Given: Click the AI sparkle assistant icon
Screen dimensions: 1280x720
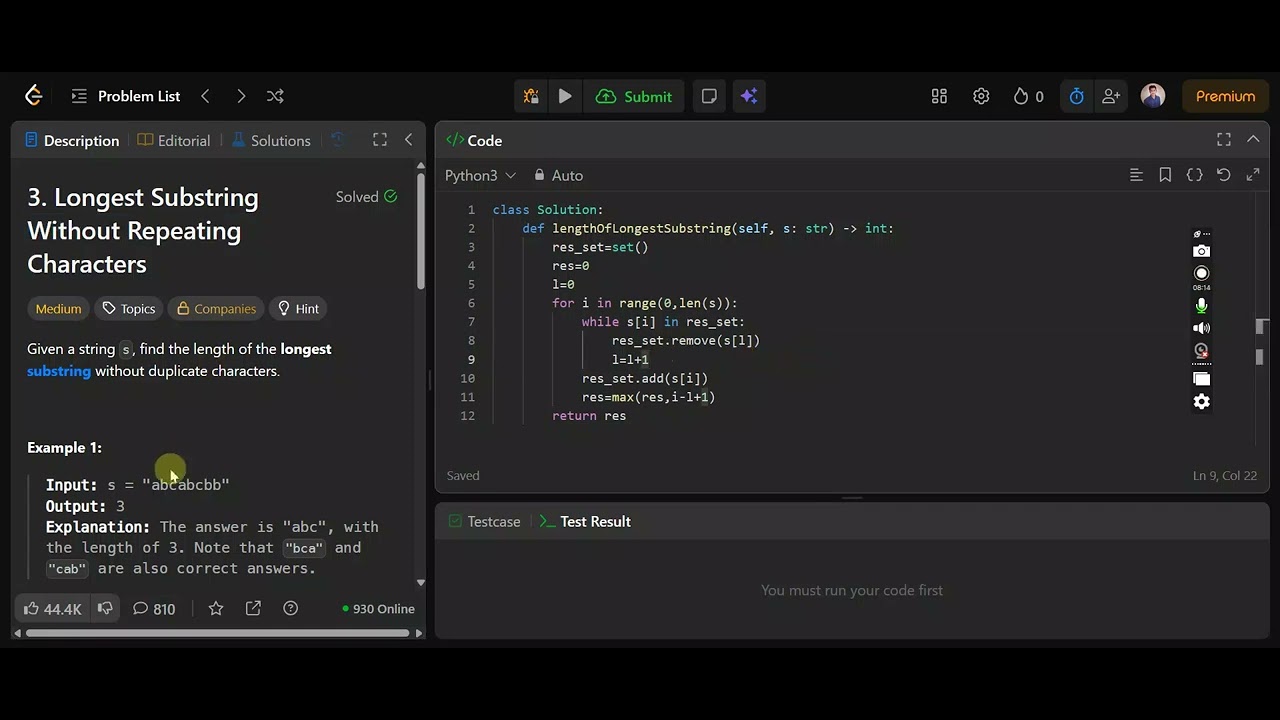Looking at the screenshot, I should (749, 96).
